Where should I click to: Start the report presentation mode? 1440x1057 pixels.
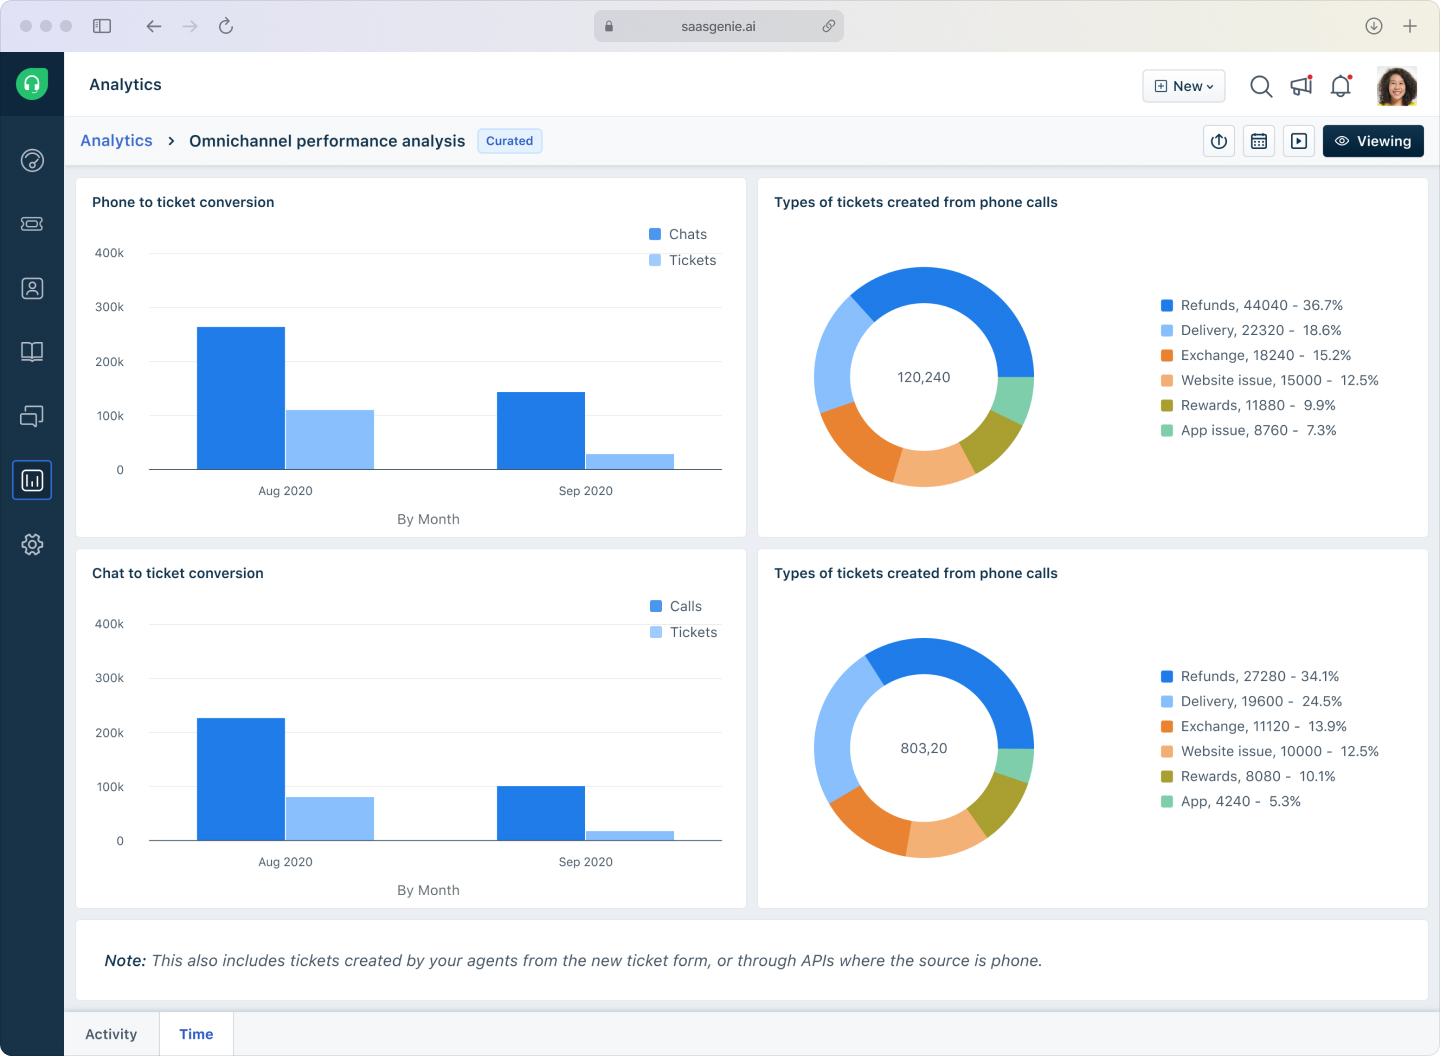(1299, 141)
